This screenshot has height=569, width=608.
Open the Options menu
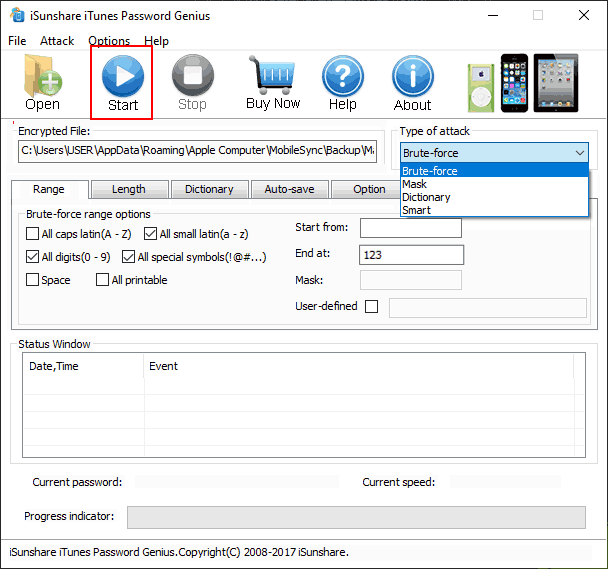[109, 41]
